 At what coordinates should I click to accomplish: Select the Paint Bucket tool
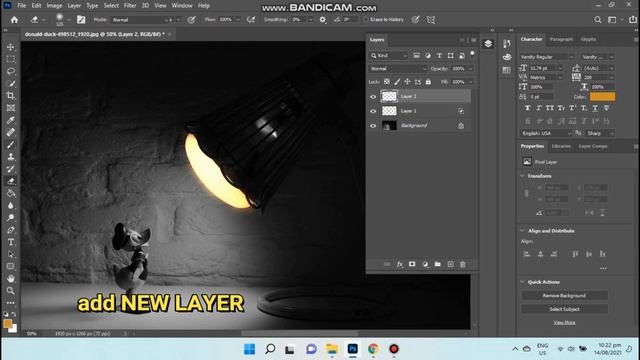tap(11, 193)
